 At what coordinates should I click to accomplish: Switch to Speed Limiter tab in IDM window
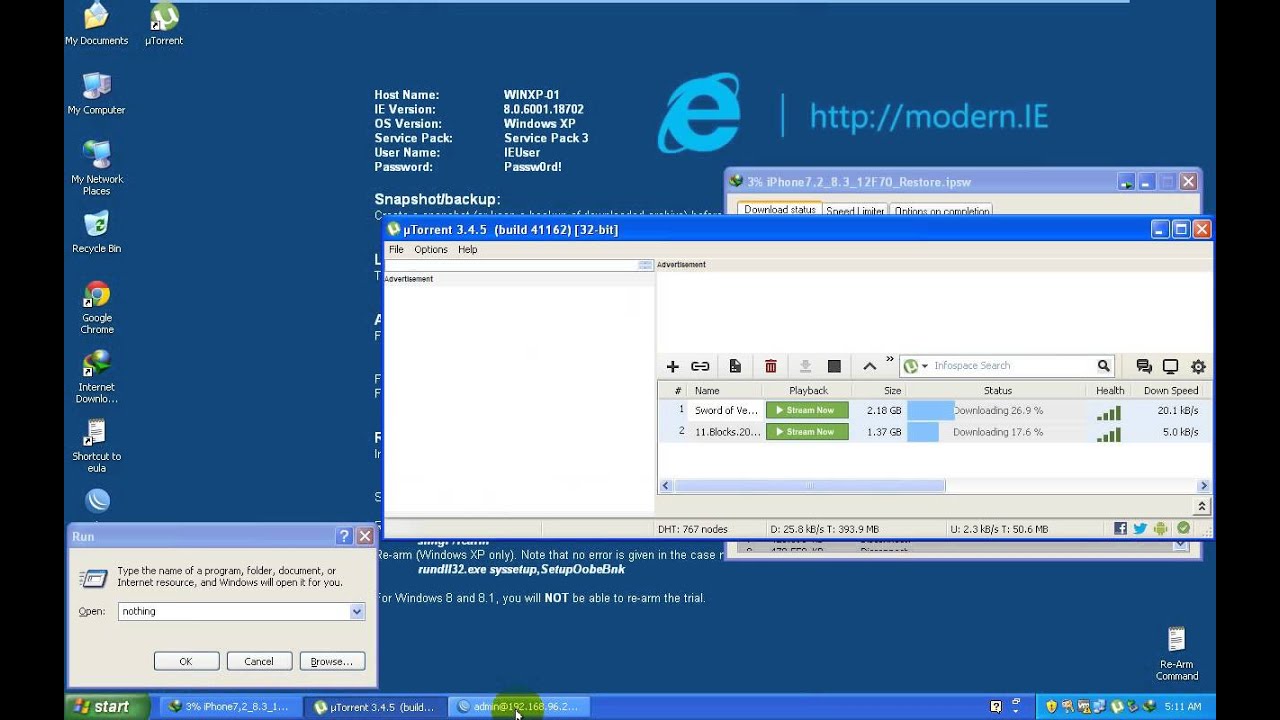855,211
